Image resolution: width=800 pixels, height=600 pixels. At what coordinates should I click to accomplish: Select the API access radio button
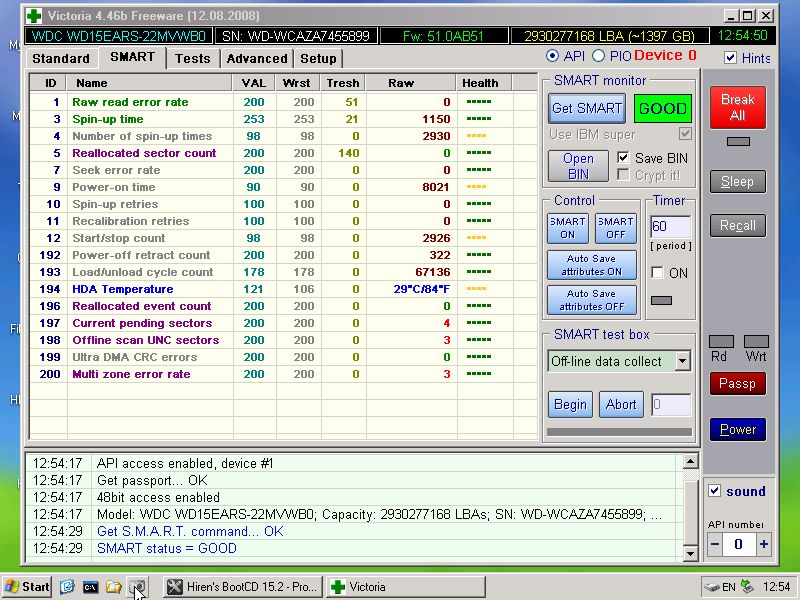552,56
